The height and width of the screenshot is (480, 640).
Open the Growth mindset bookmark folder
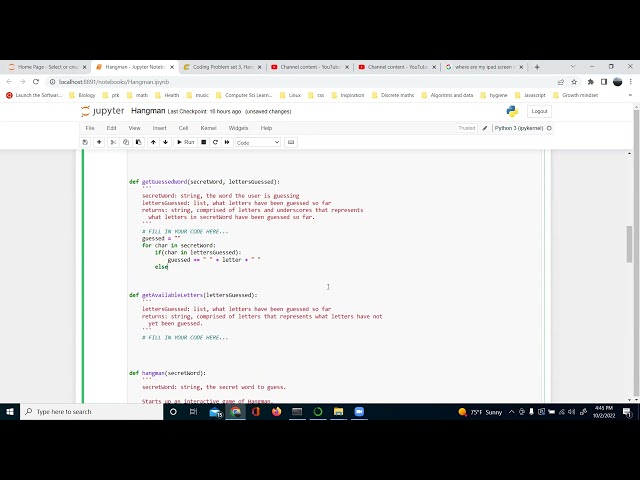coord(576,95)
